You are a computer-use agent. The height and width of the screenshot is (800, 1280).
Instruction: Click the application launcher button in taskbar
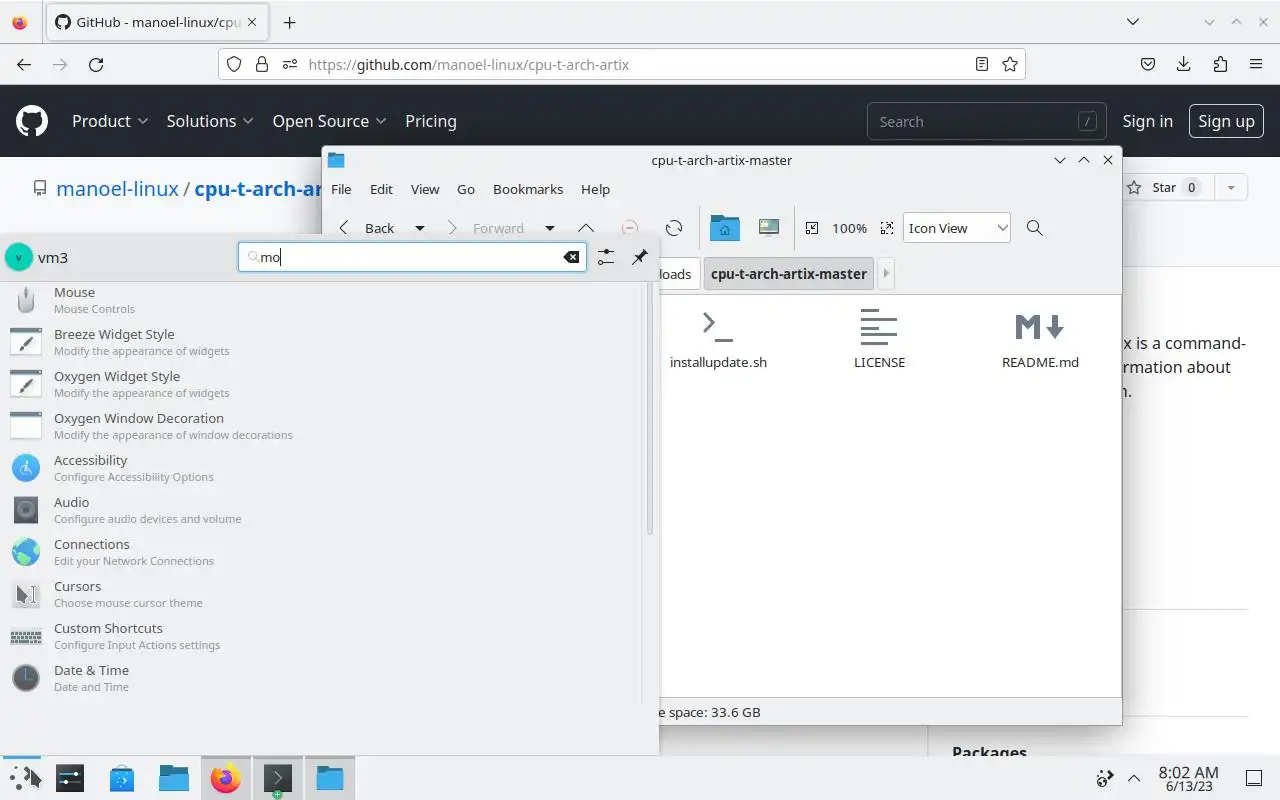coord(22,778)
